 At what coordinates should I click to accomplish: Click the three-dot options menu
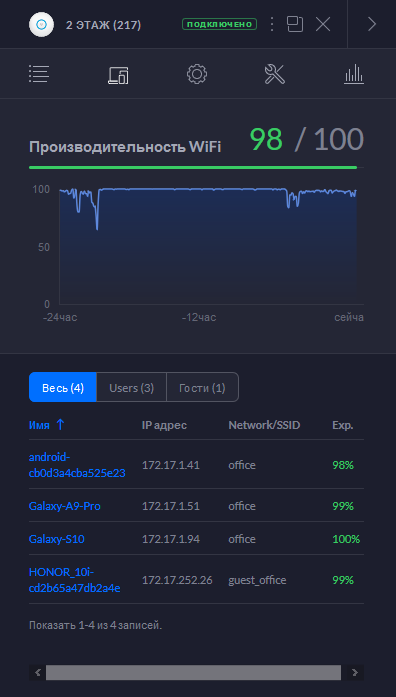click(272, 24)
